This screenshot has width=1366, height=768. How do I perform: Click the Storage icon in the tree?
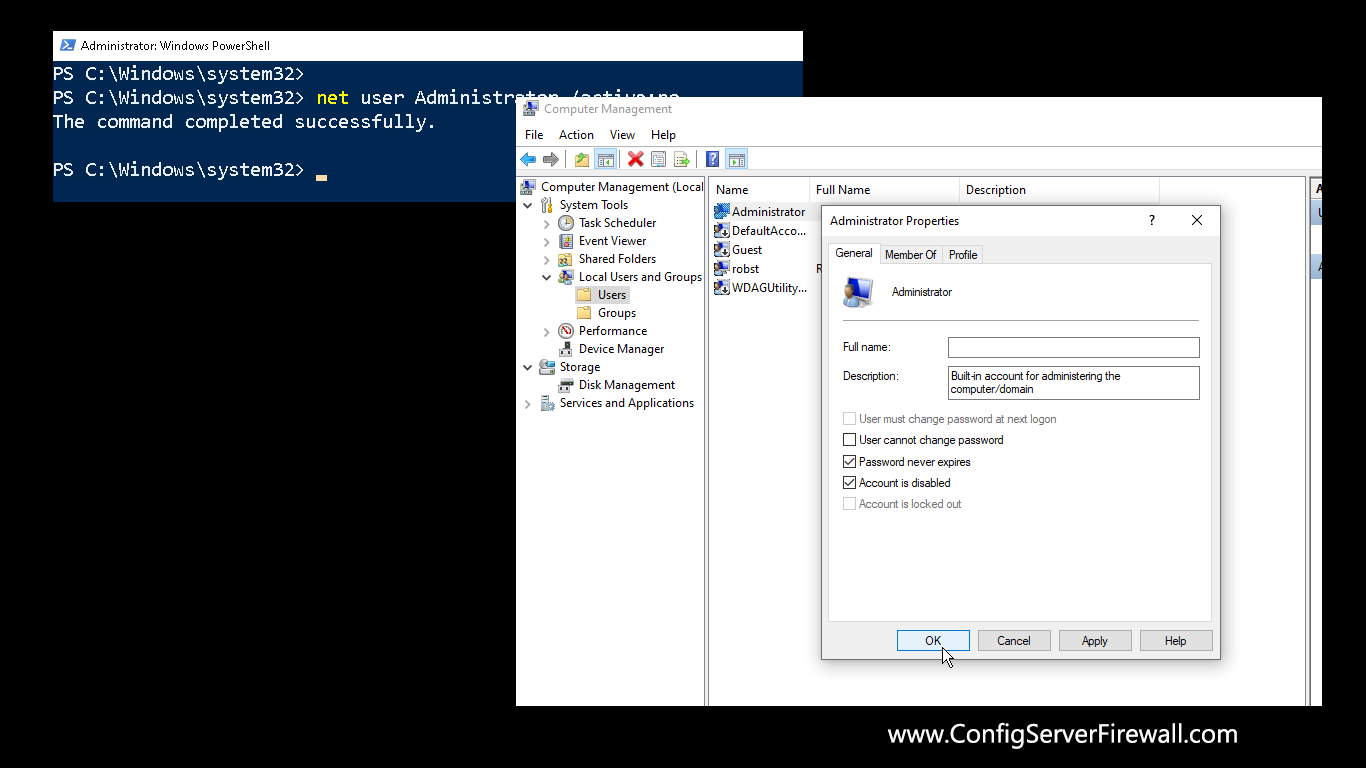547,367
